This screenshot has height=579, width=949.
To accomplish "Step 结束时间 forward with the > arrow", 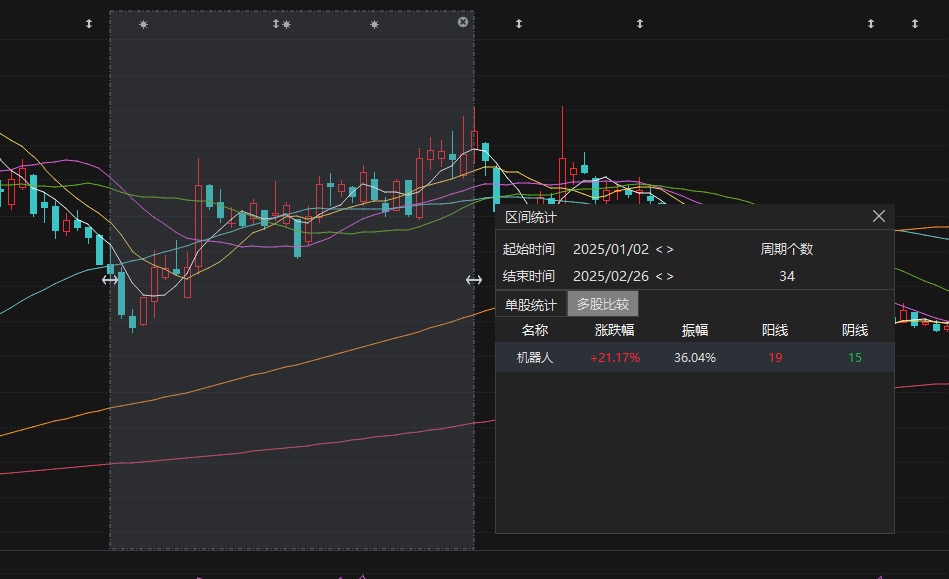I will point(670,276).
